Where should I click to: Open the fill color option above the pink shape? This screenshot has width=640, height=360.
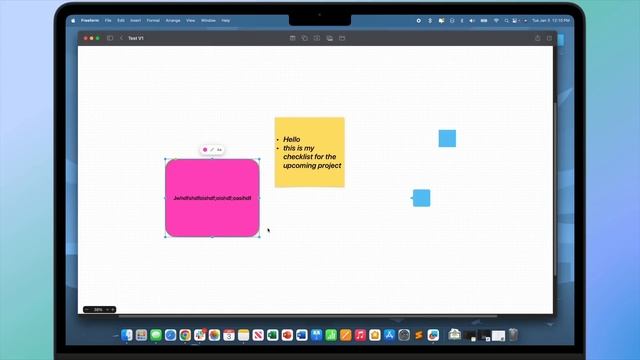(x=205, y=150)
